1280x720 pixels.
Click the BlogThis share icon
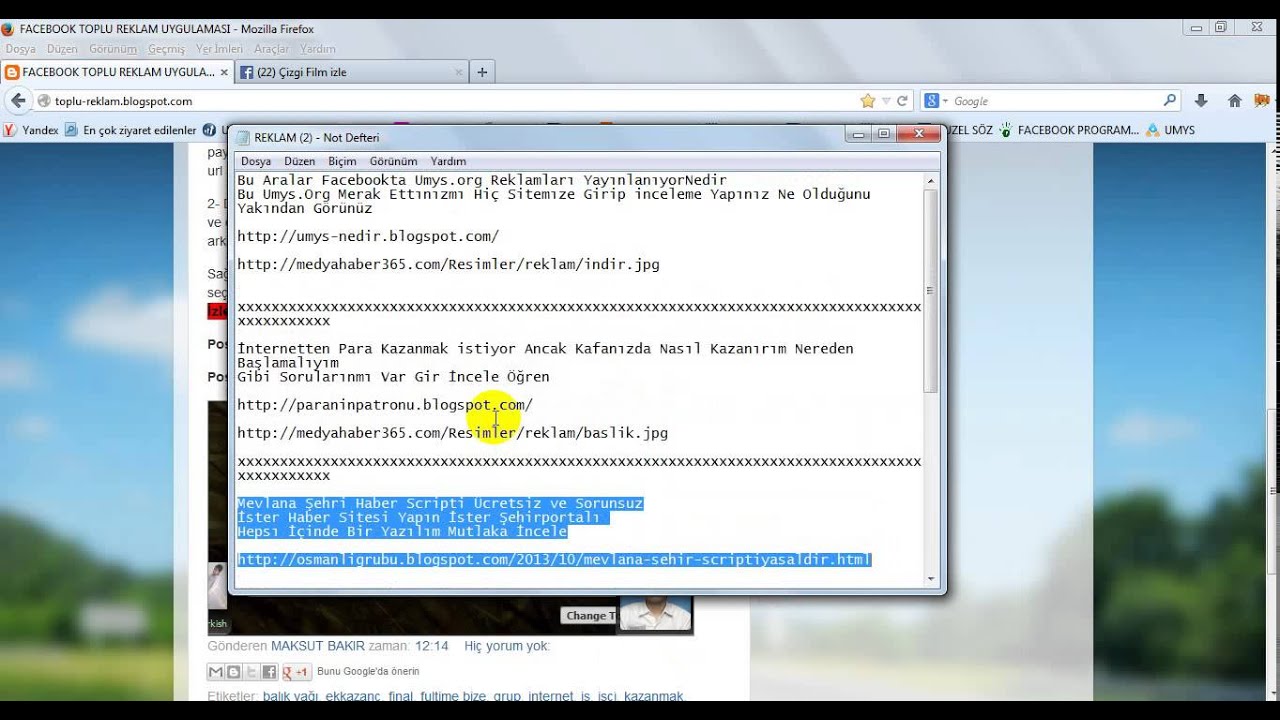tap(234, 672)
